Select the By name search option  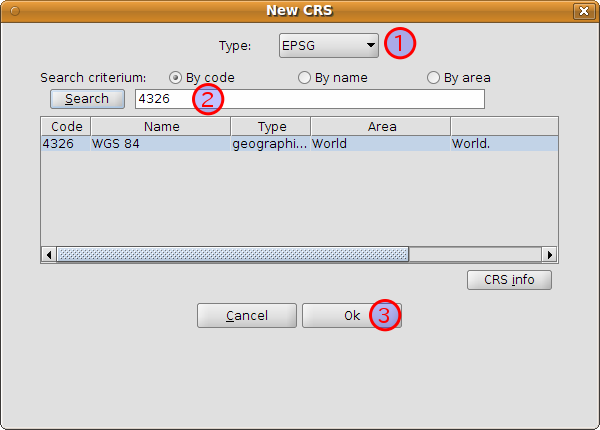[x=304, y=77]
